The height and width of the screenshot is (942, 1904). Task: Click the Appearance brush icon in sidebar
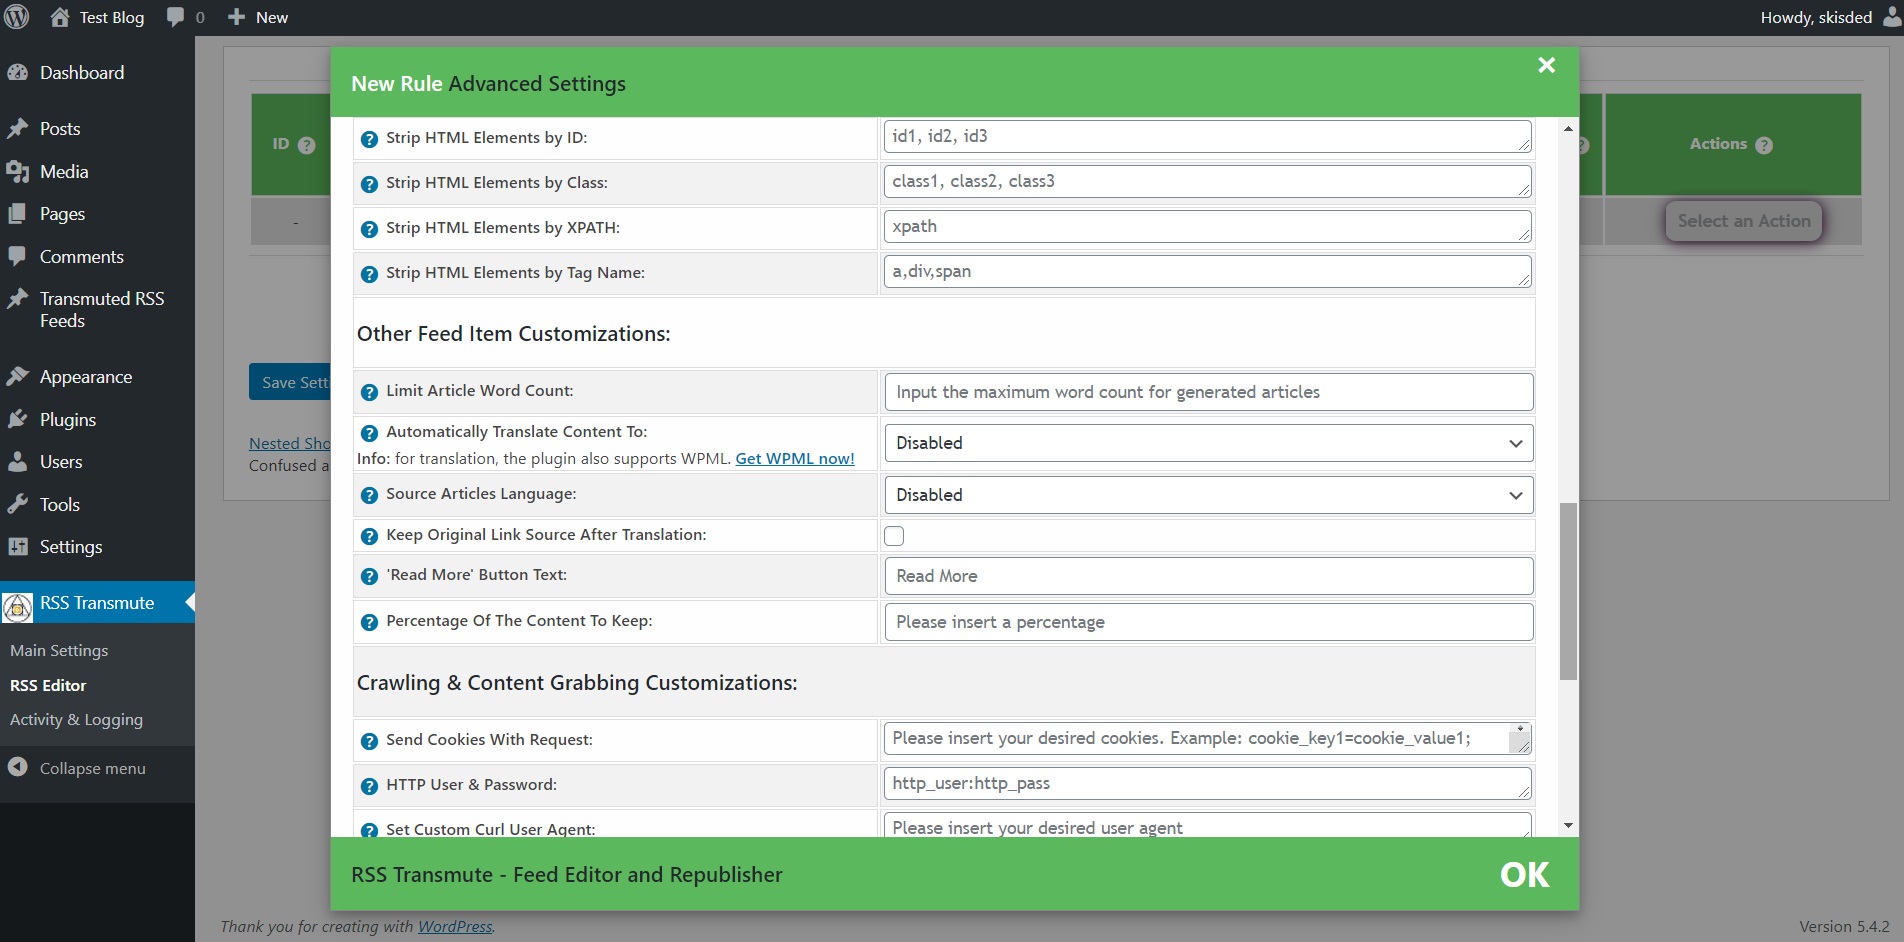pos(17,376)
